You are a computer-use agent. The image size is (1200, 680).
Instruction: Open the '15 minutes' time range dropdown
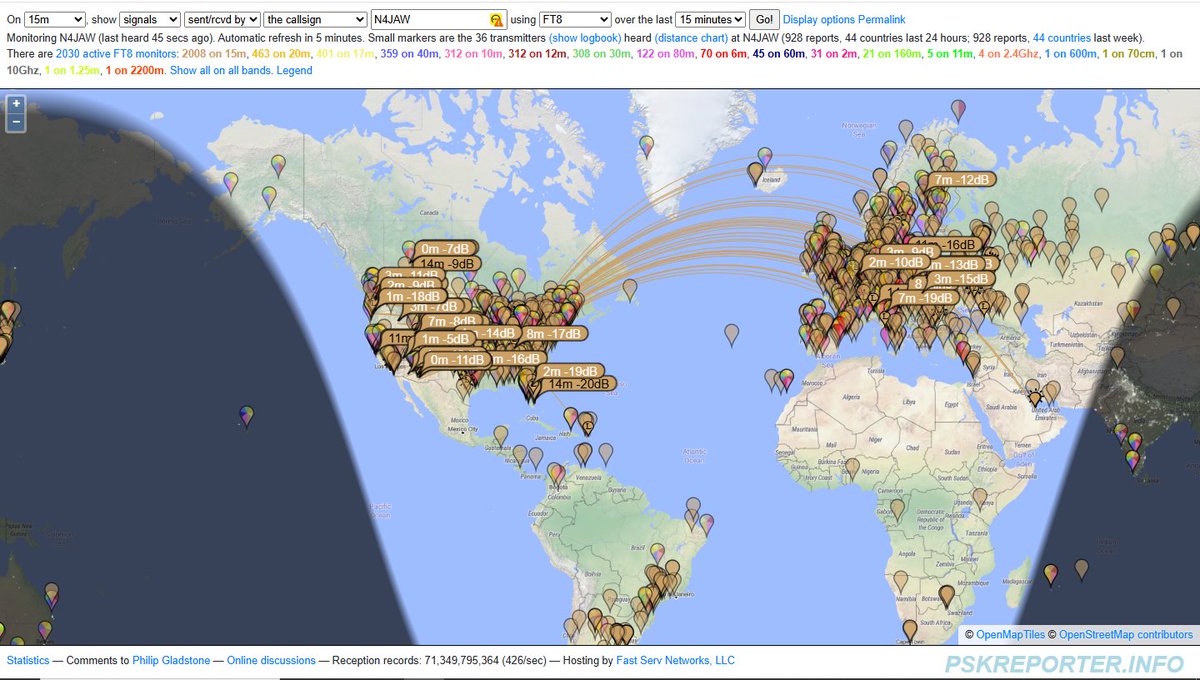pos(711,19)
